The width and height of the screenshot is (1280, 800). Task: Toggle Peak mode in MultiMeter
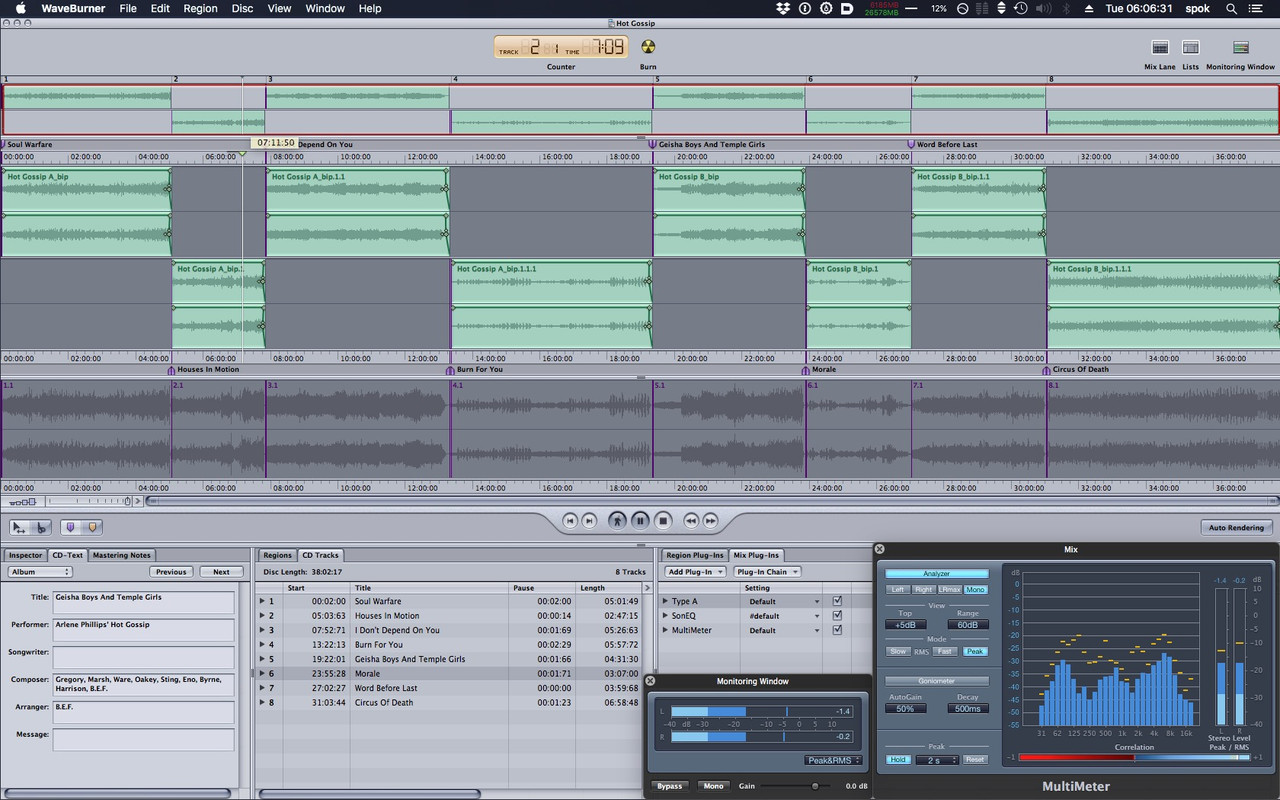(x=975, y=651)
